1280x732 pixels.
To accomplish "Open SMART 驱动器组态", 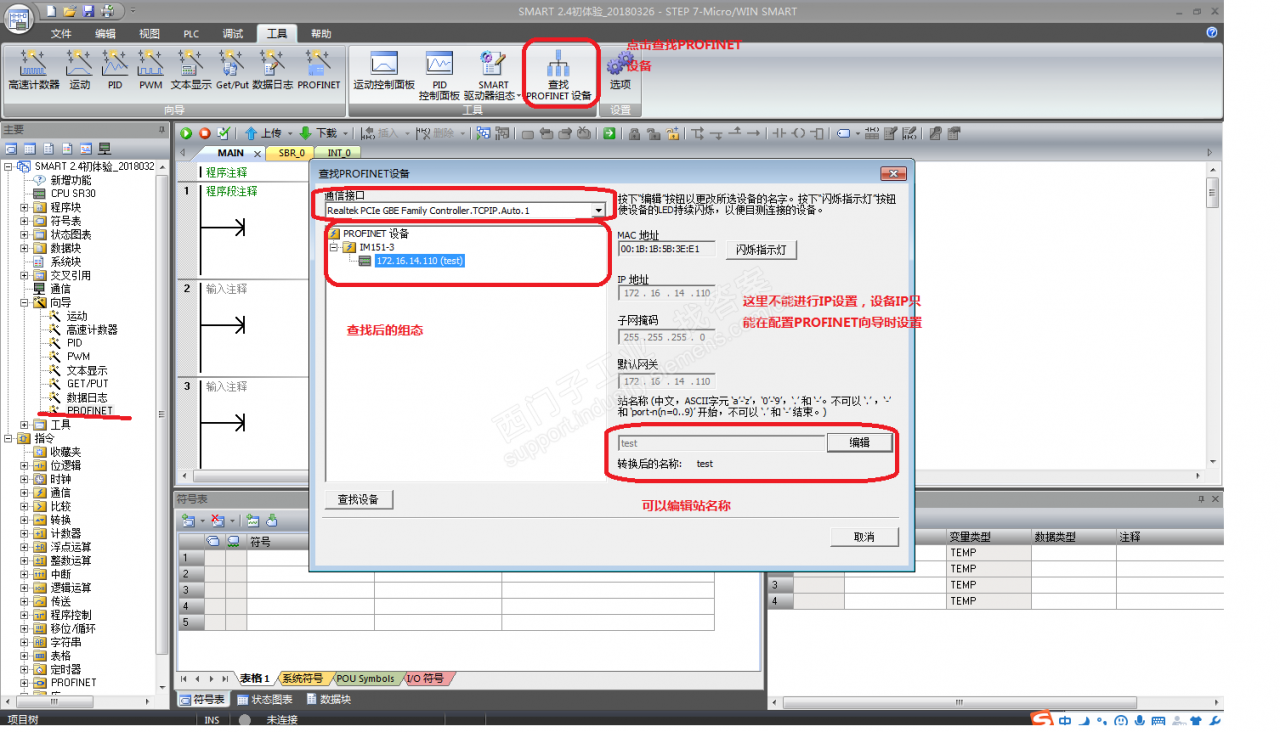I will [x=492, y=75].
